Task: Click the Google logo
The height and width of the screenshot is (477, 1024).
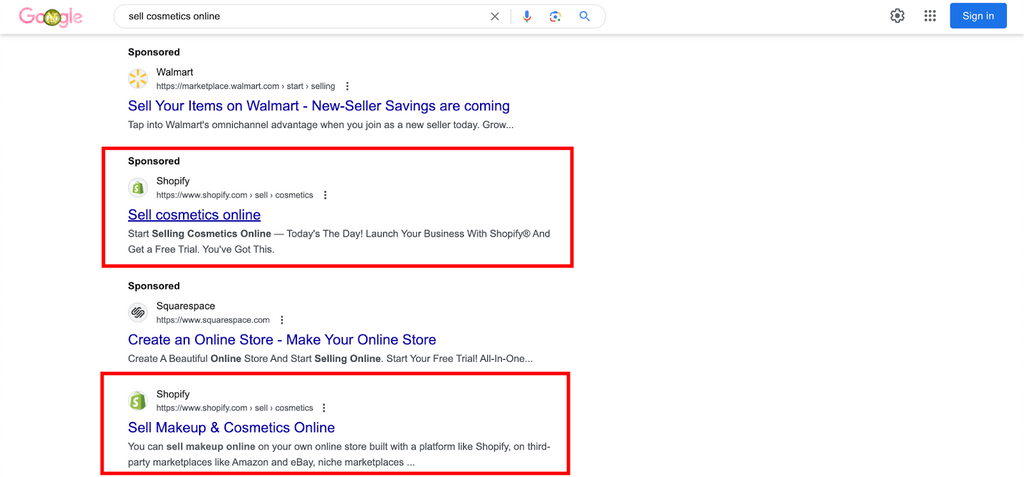Action: [51, 16]
